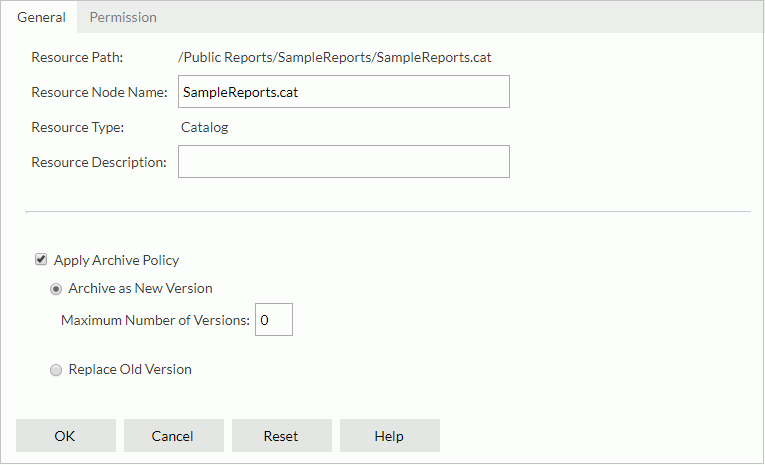Click the Resource Description field
765x465 pixels.
(x=343, y=162)
